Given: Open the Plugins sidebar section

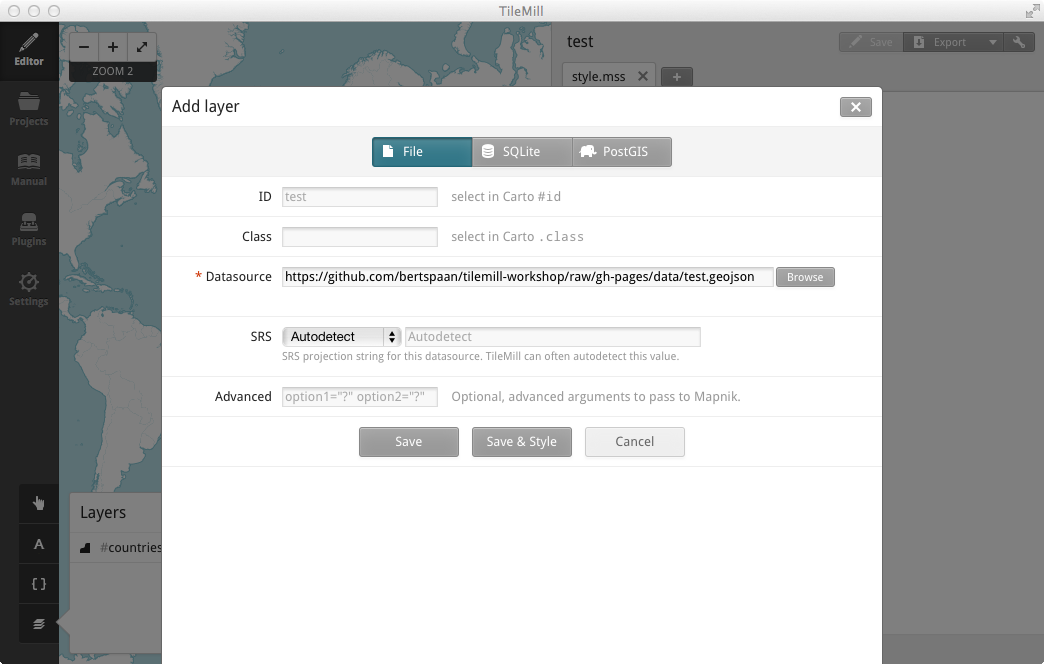Looking at the screenshot, I should pos(29,229).
